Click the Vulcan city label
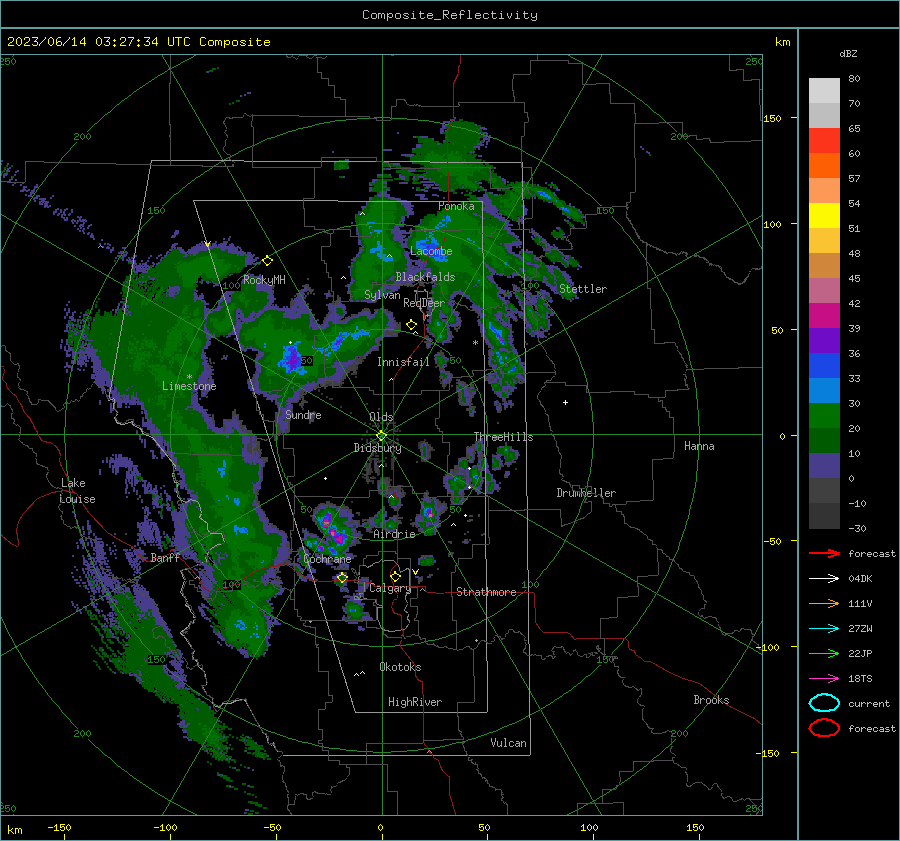The height and width of the screenshot is (841, 900). pyautogui.click(x=508, y=743)
